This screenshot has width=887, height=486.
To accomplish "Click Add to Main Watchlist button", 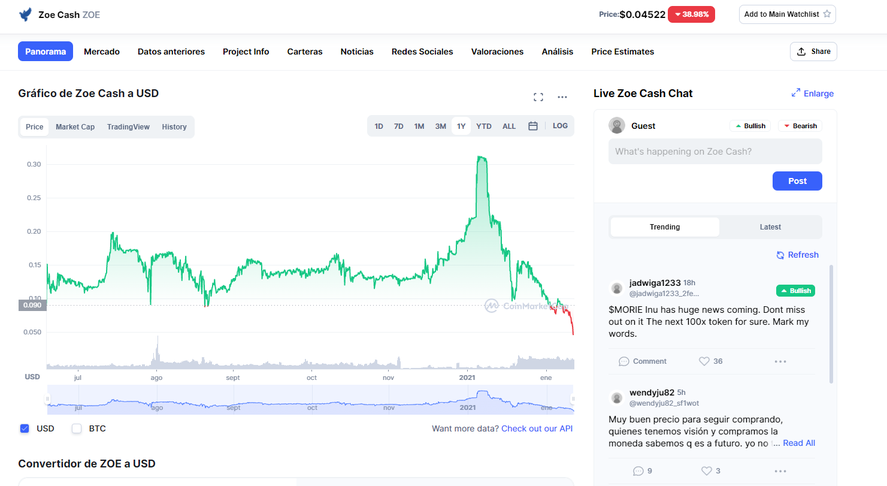I will 787,14.
